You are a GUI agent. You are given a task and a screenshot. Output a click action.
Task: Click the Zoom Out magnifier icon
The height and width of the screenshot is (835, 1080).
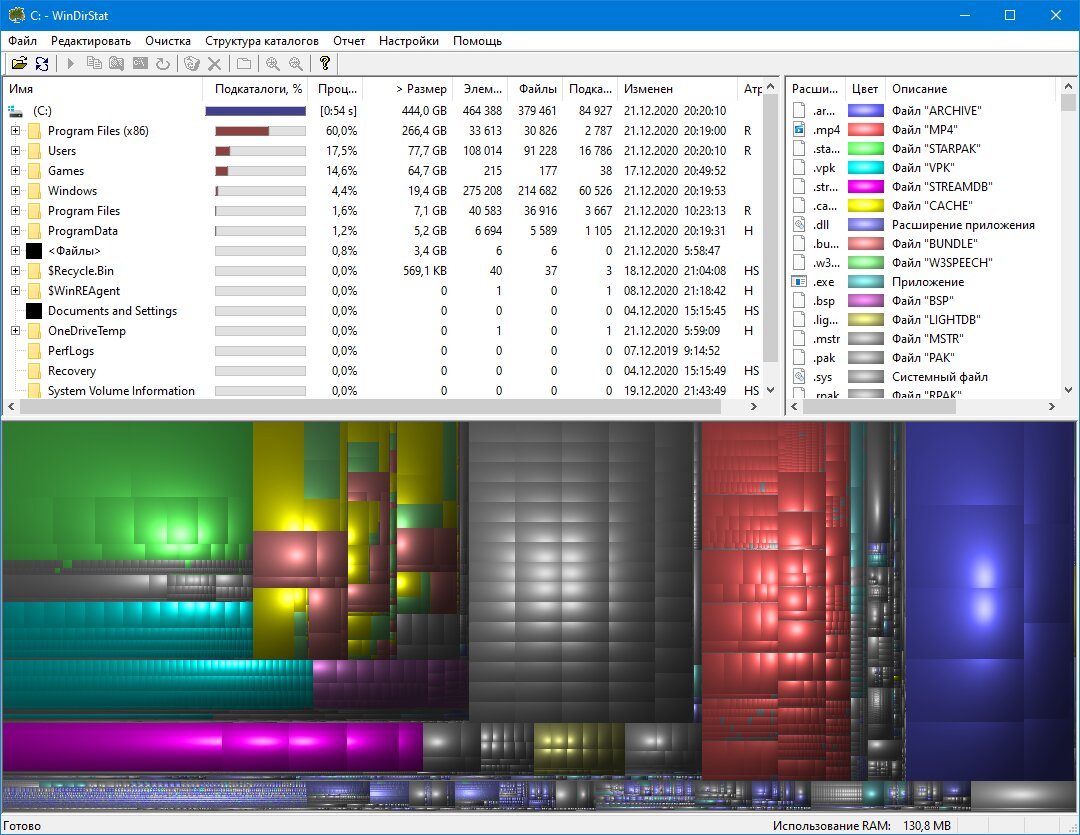pos(295,63)
